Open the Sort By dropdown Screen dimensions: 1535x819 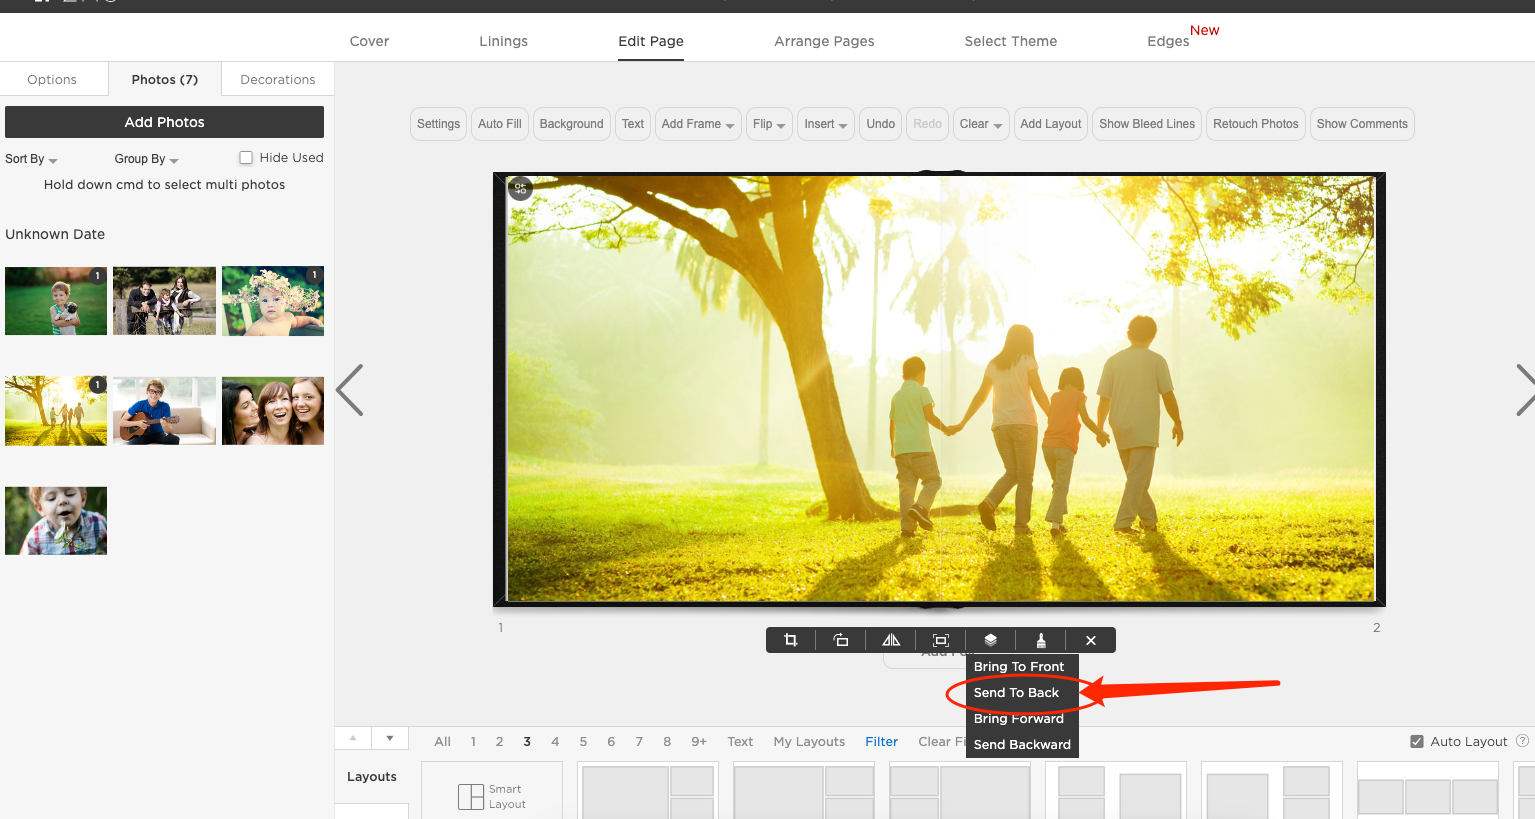(31, 159)
